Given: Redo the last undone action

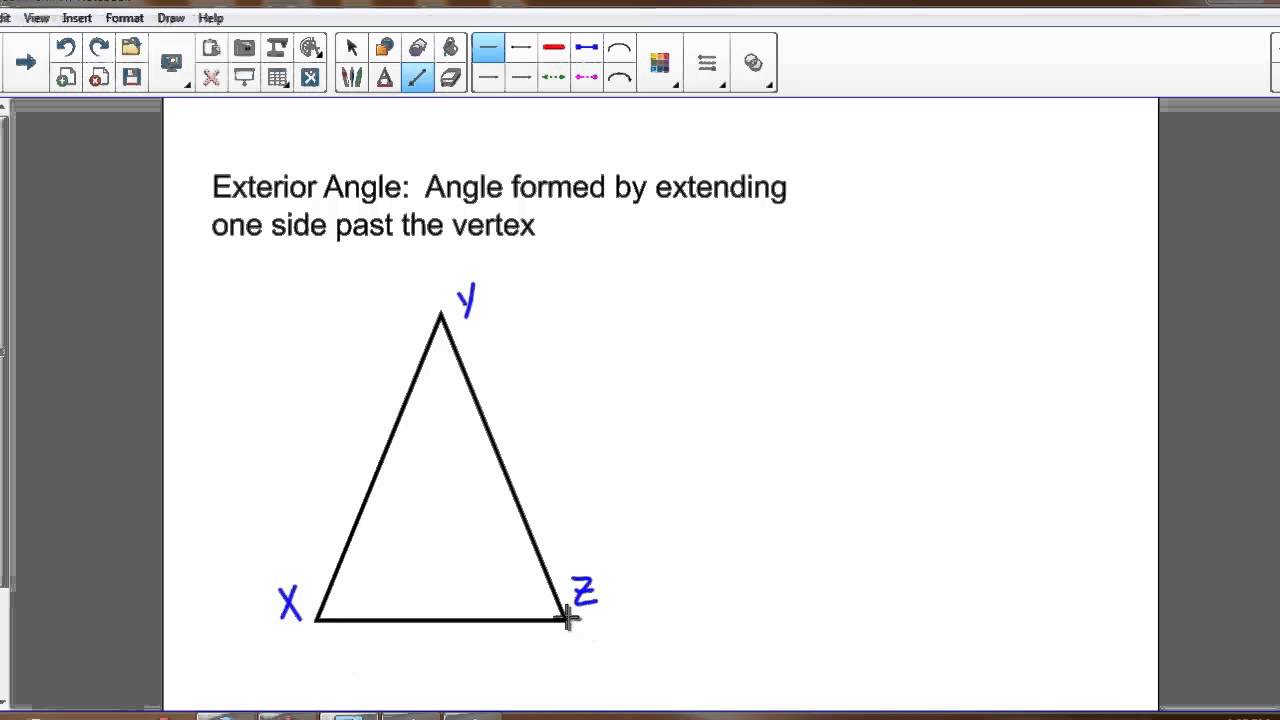Looking at the screenshot, I should pyautogui.click(x=99, y=47).
